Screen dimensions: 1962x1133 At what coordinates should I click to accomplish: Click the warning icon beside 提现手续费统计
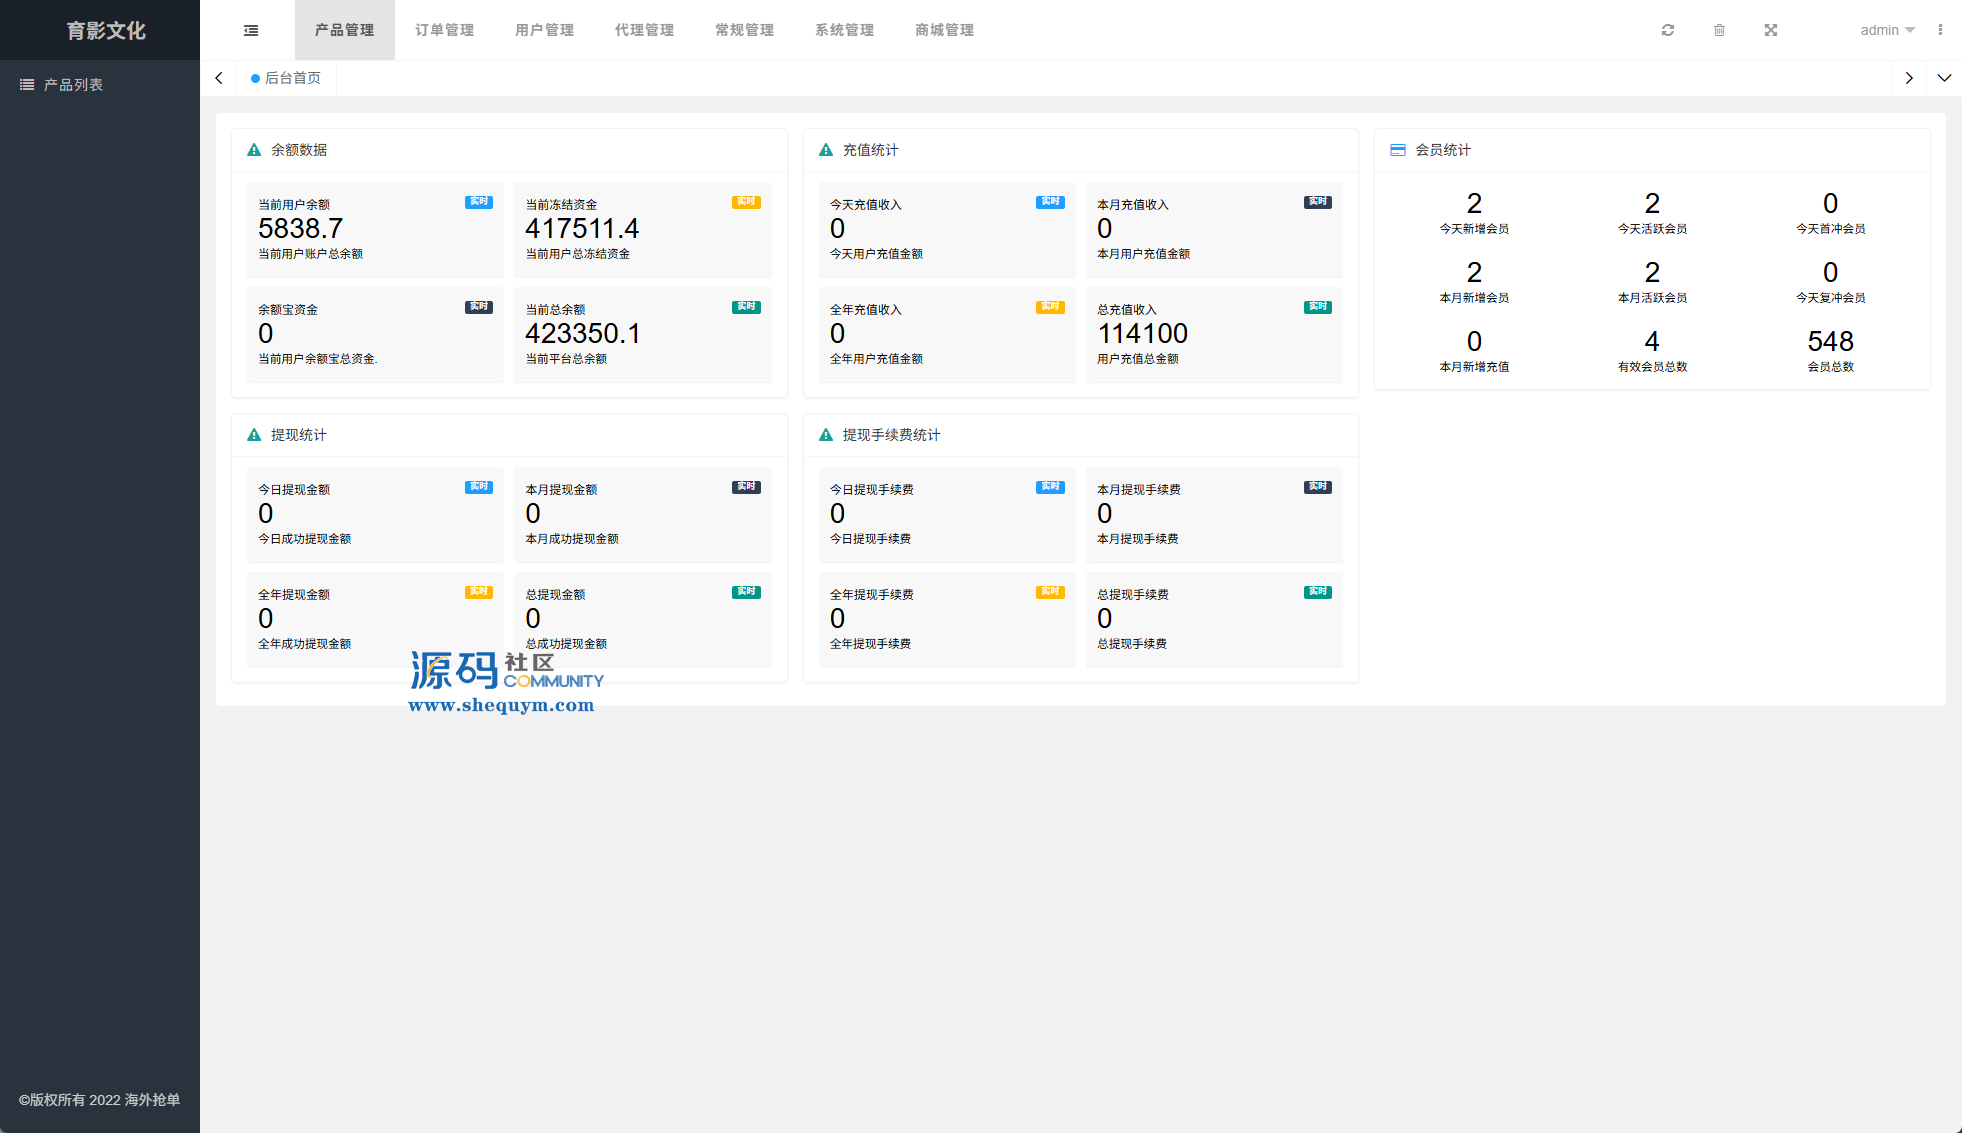coord(826,435)
